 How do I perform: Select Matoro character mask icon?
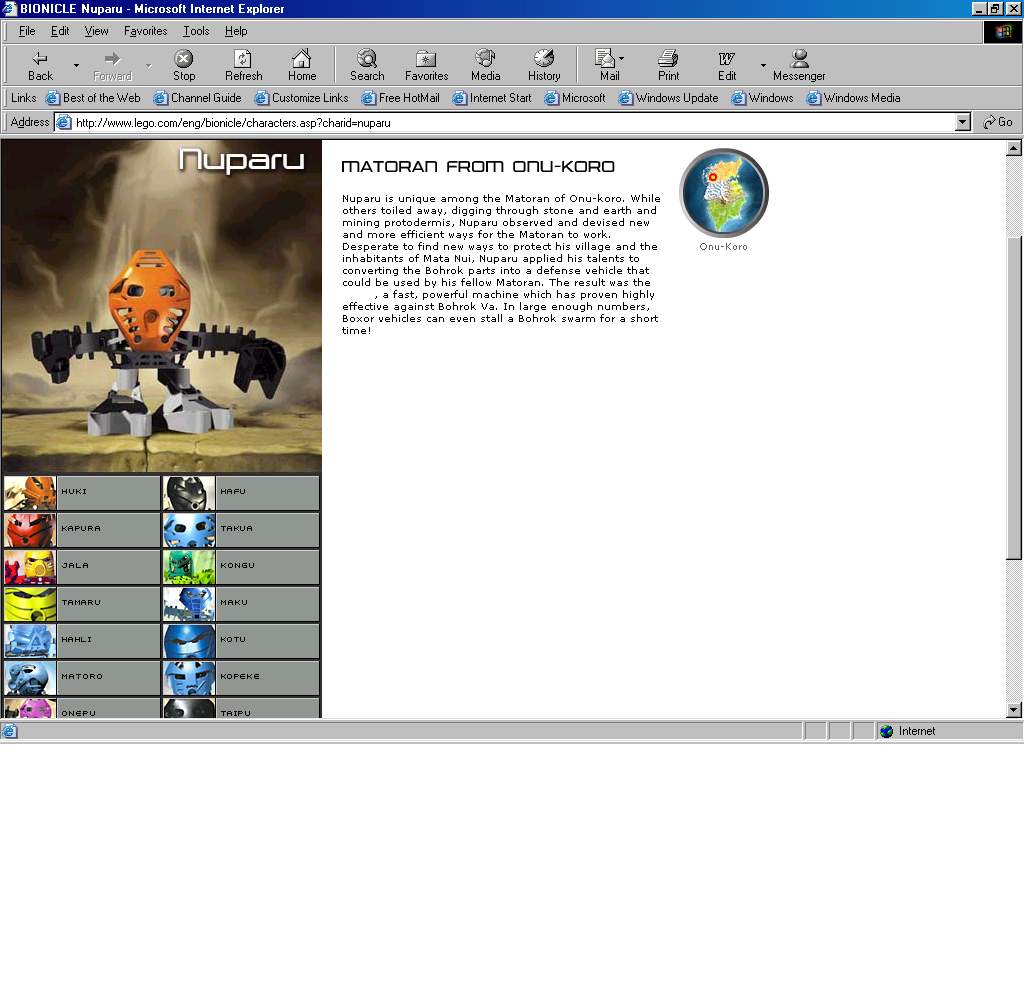(x=30, y=678)
